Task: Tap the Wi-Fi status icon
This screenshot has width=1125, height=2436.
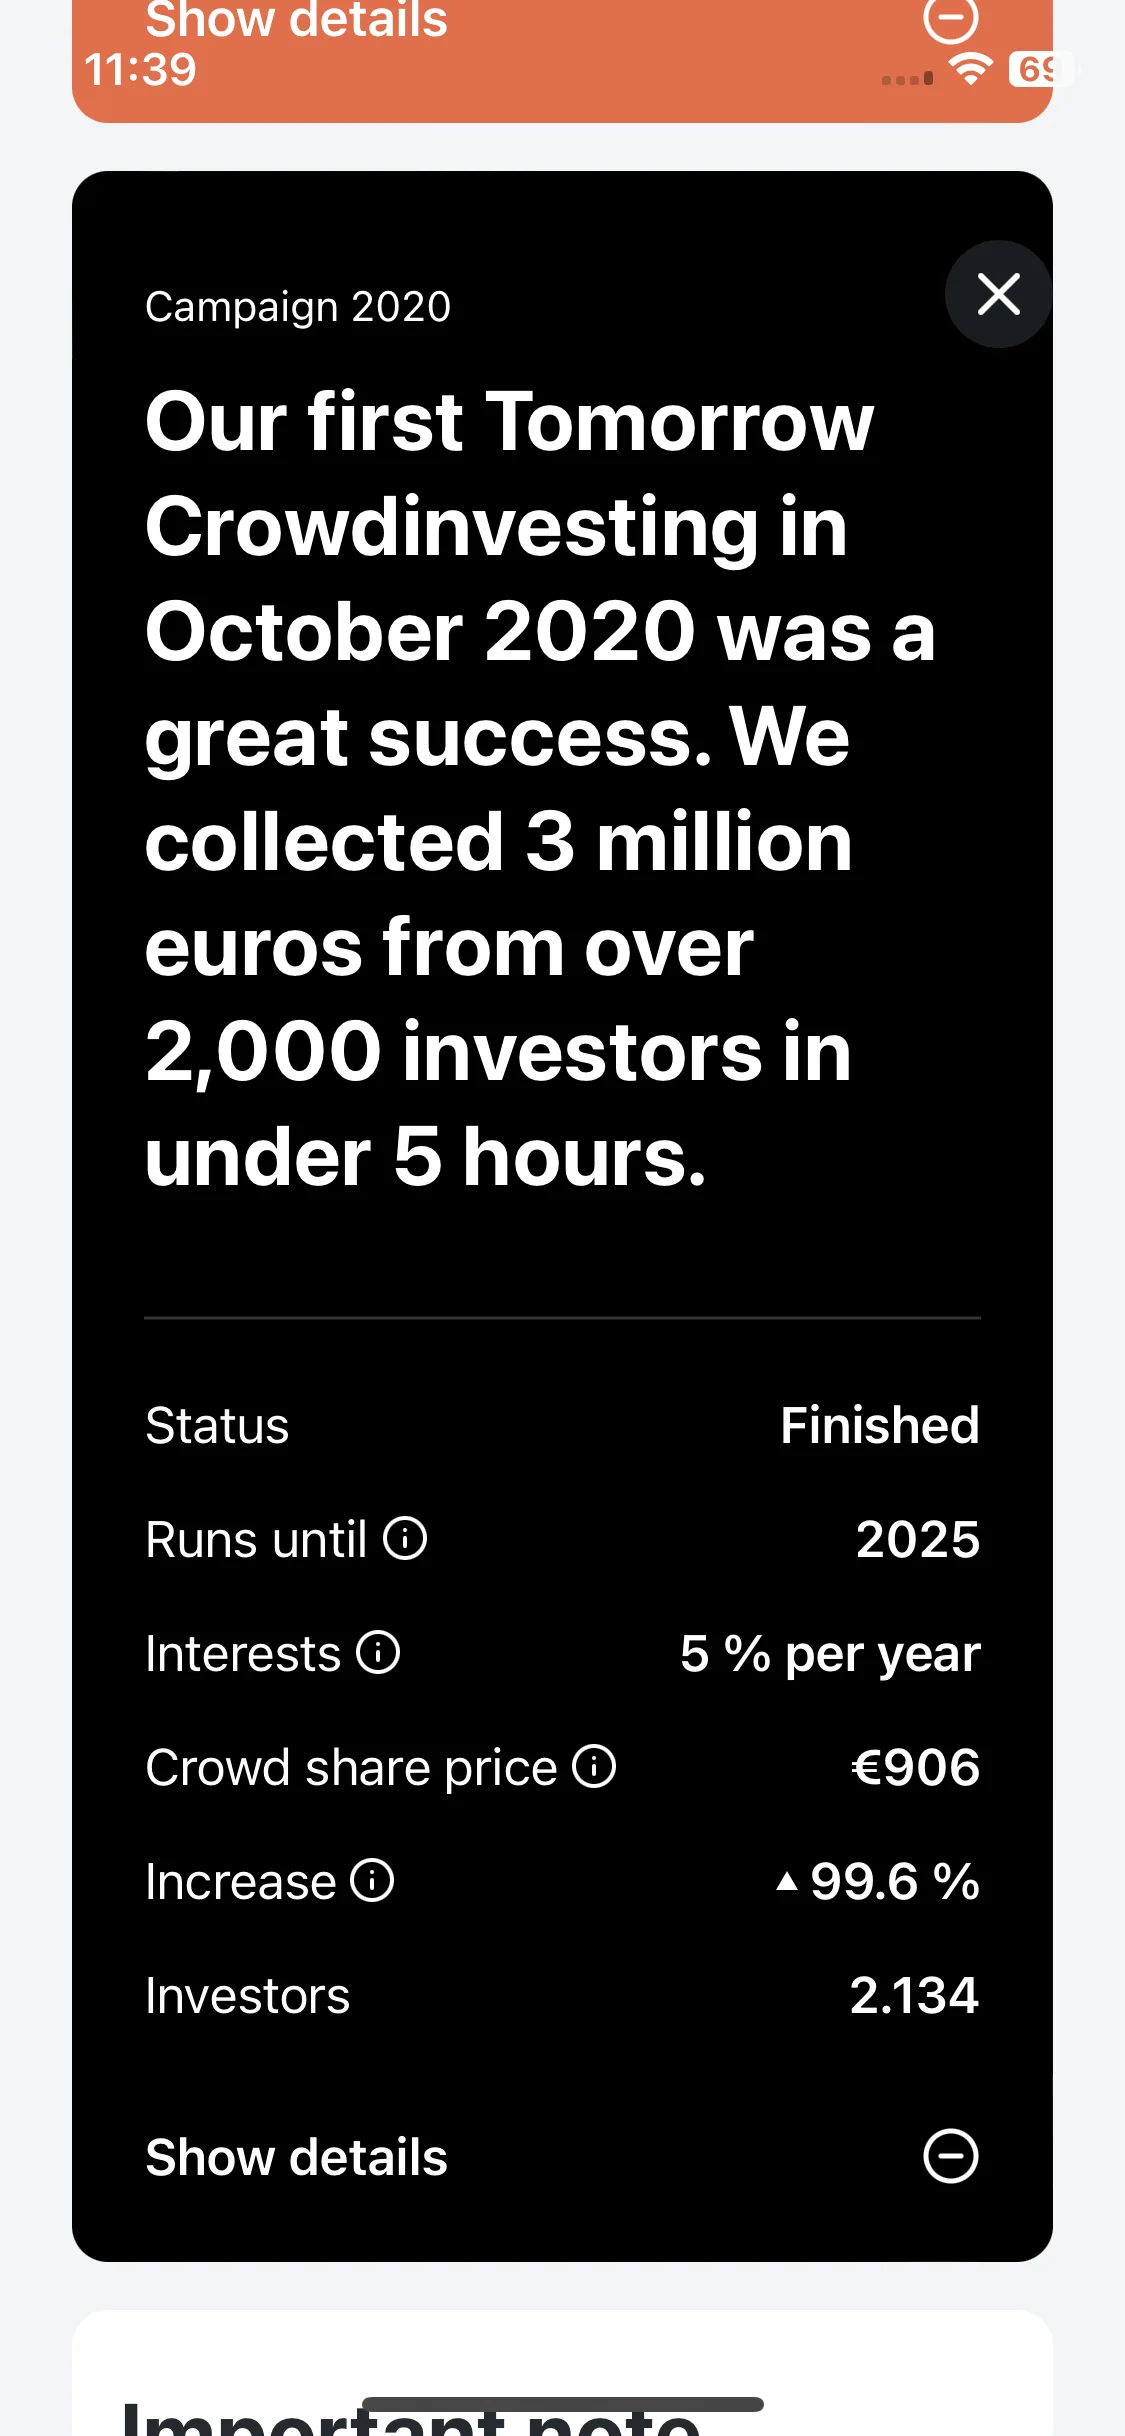Action: point(970,69)
